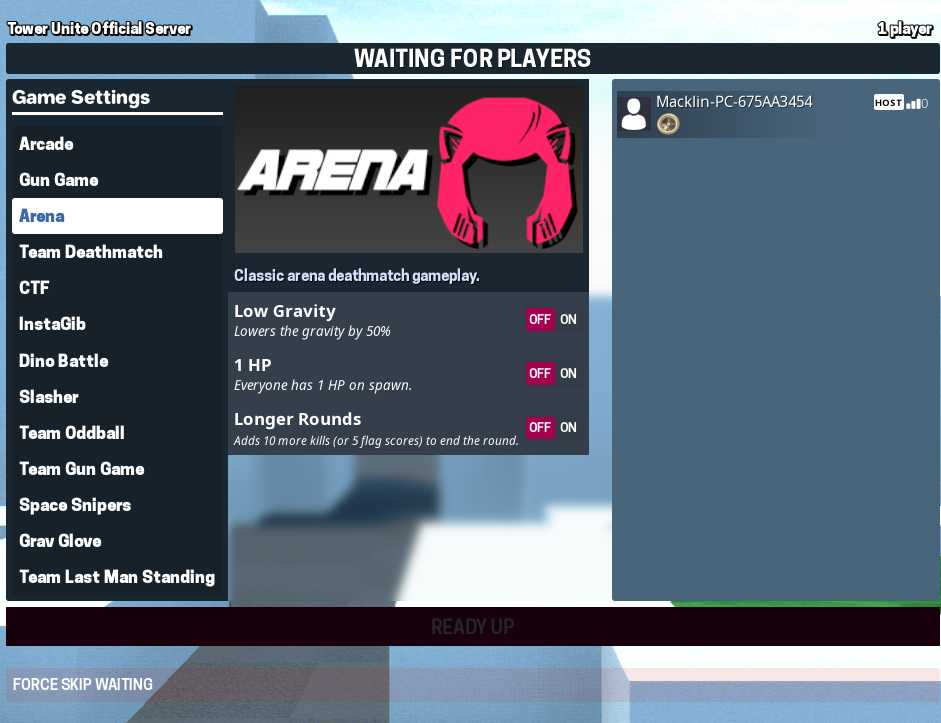
Task: Pick Team Gun Game mode
Action: coord(117,469)
